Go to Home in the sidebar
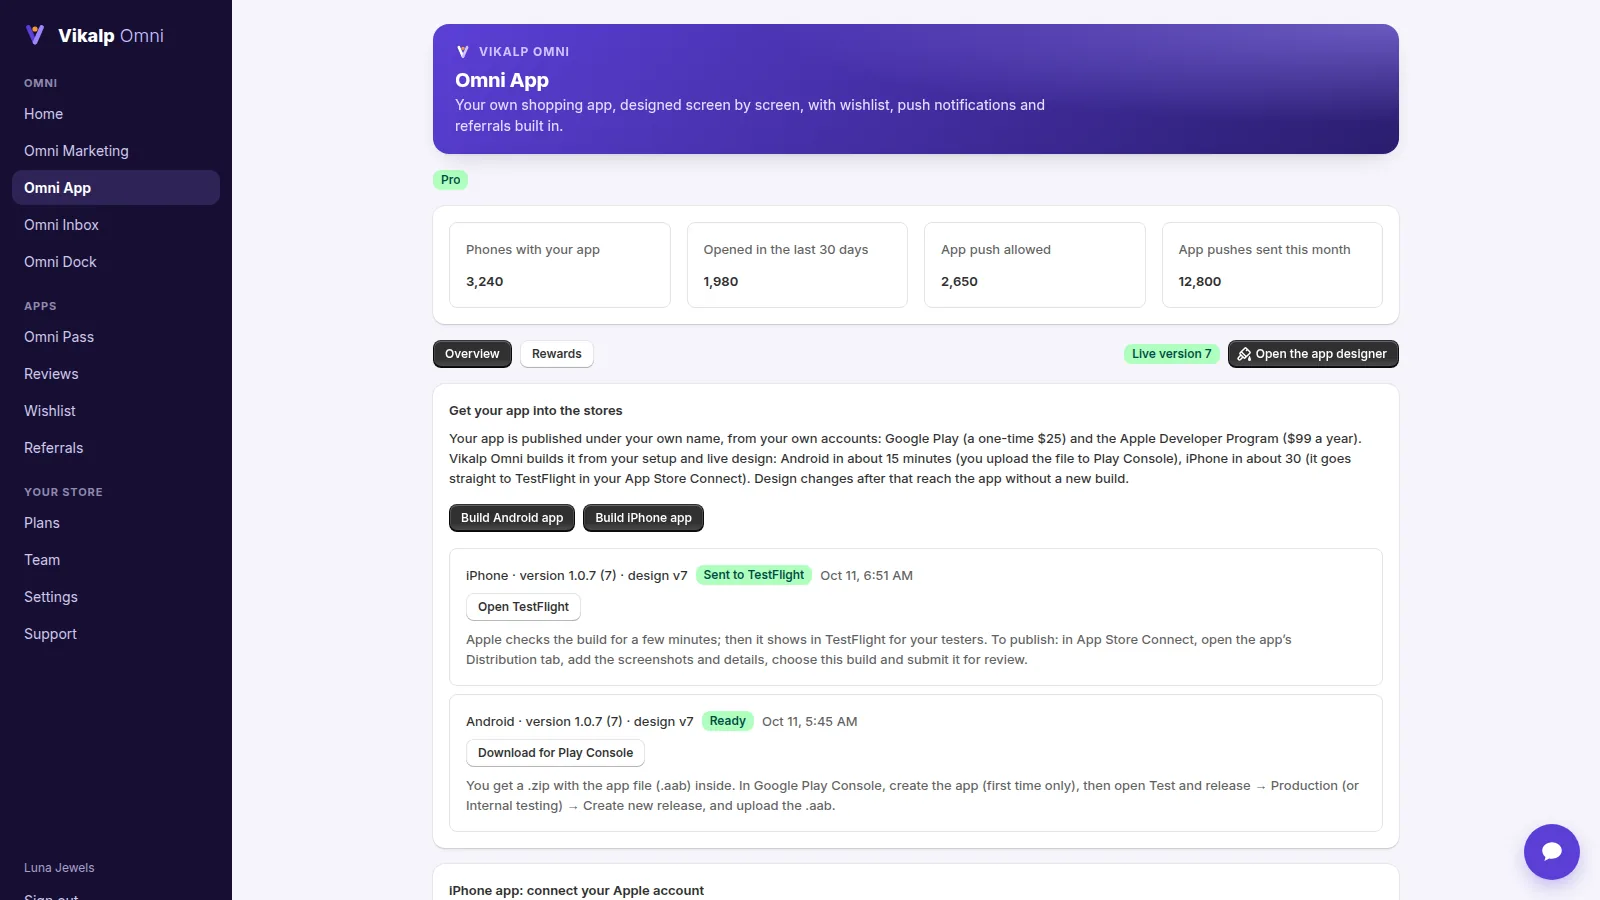Image resolution: width=1600 pixels, height=900 pixels. click(116, 114)
